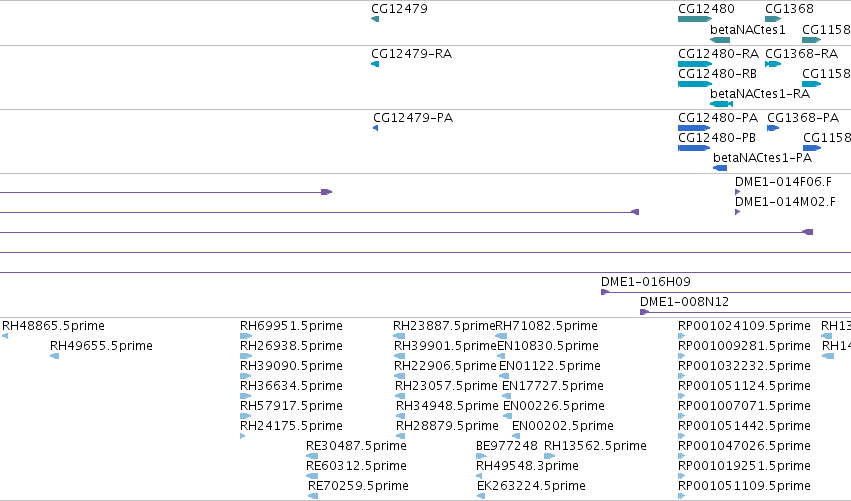Click the RP001019251.5prime label
This screenshot has width=851, height=501.
pos(744,466)
